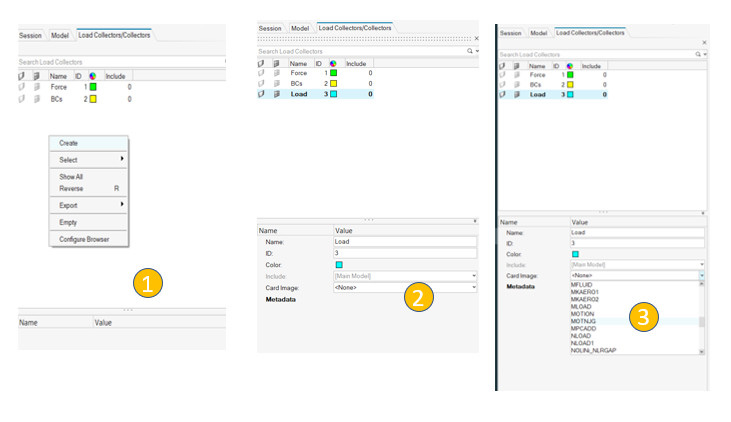
Task: Collapse Card Image dropdown in right panel
Action: pyautogui.click(x=702, y=276)
